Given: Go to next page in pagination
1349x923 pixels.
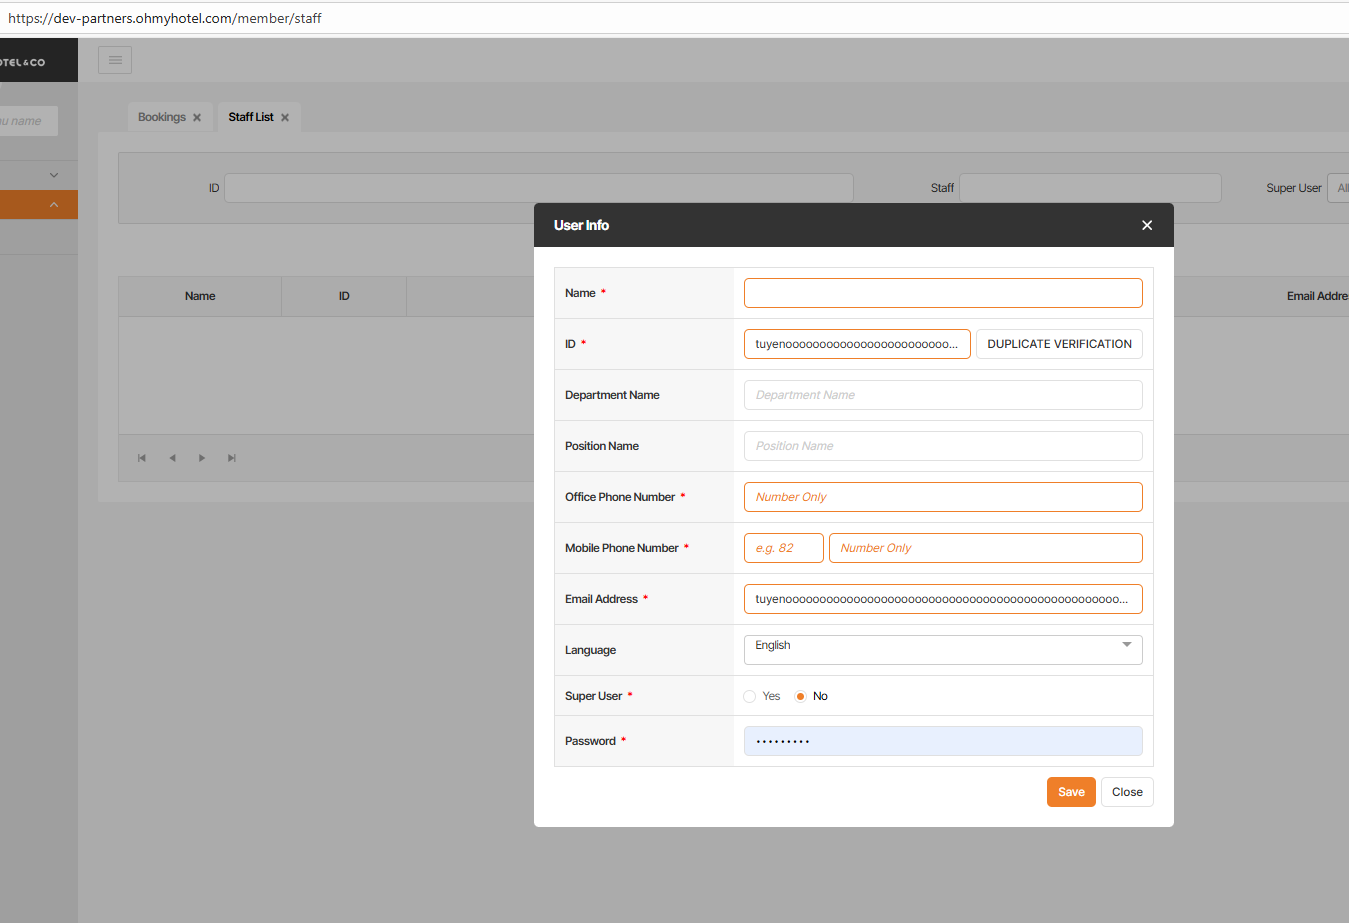Looking at the screenshot, I should (x=202, y=458).
